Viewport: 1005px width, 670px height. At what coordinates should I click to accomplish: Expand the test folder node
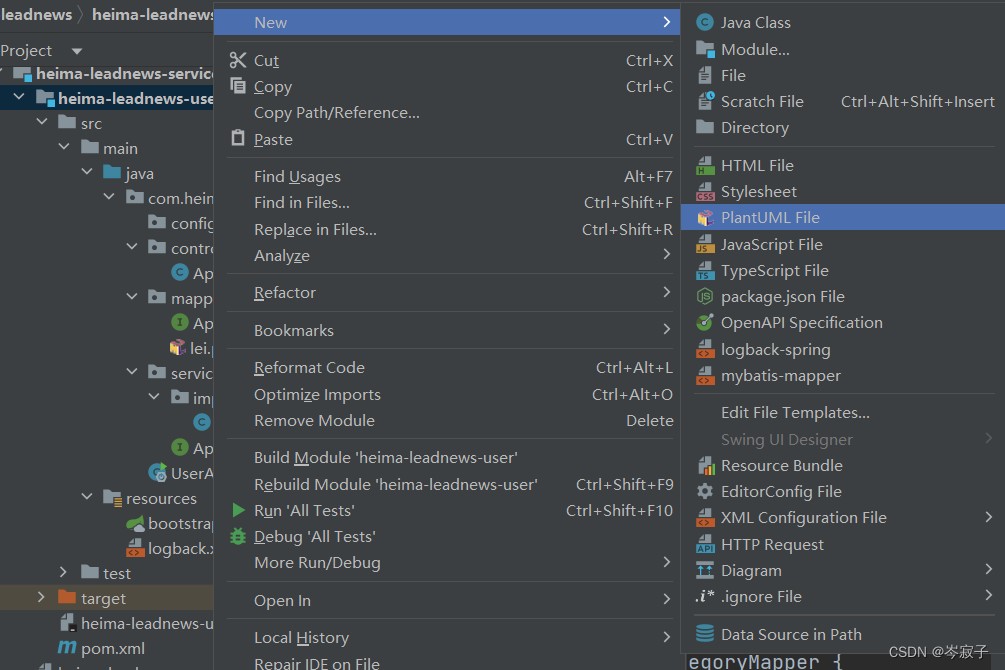point(63,573)
